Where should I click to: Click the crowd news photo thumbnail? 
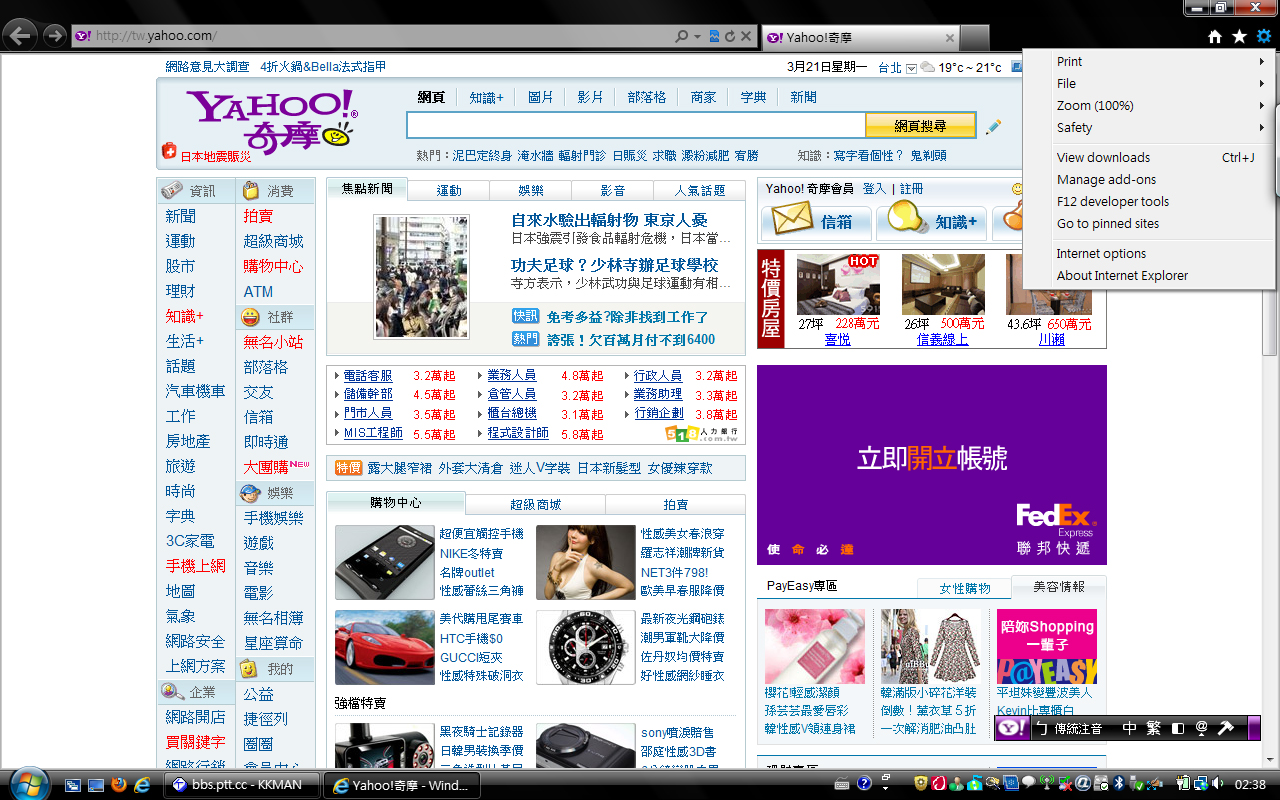pos(421,277)
